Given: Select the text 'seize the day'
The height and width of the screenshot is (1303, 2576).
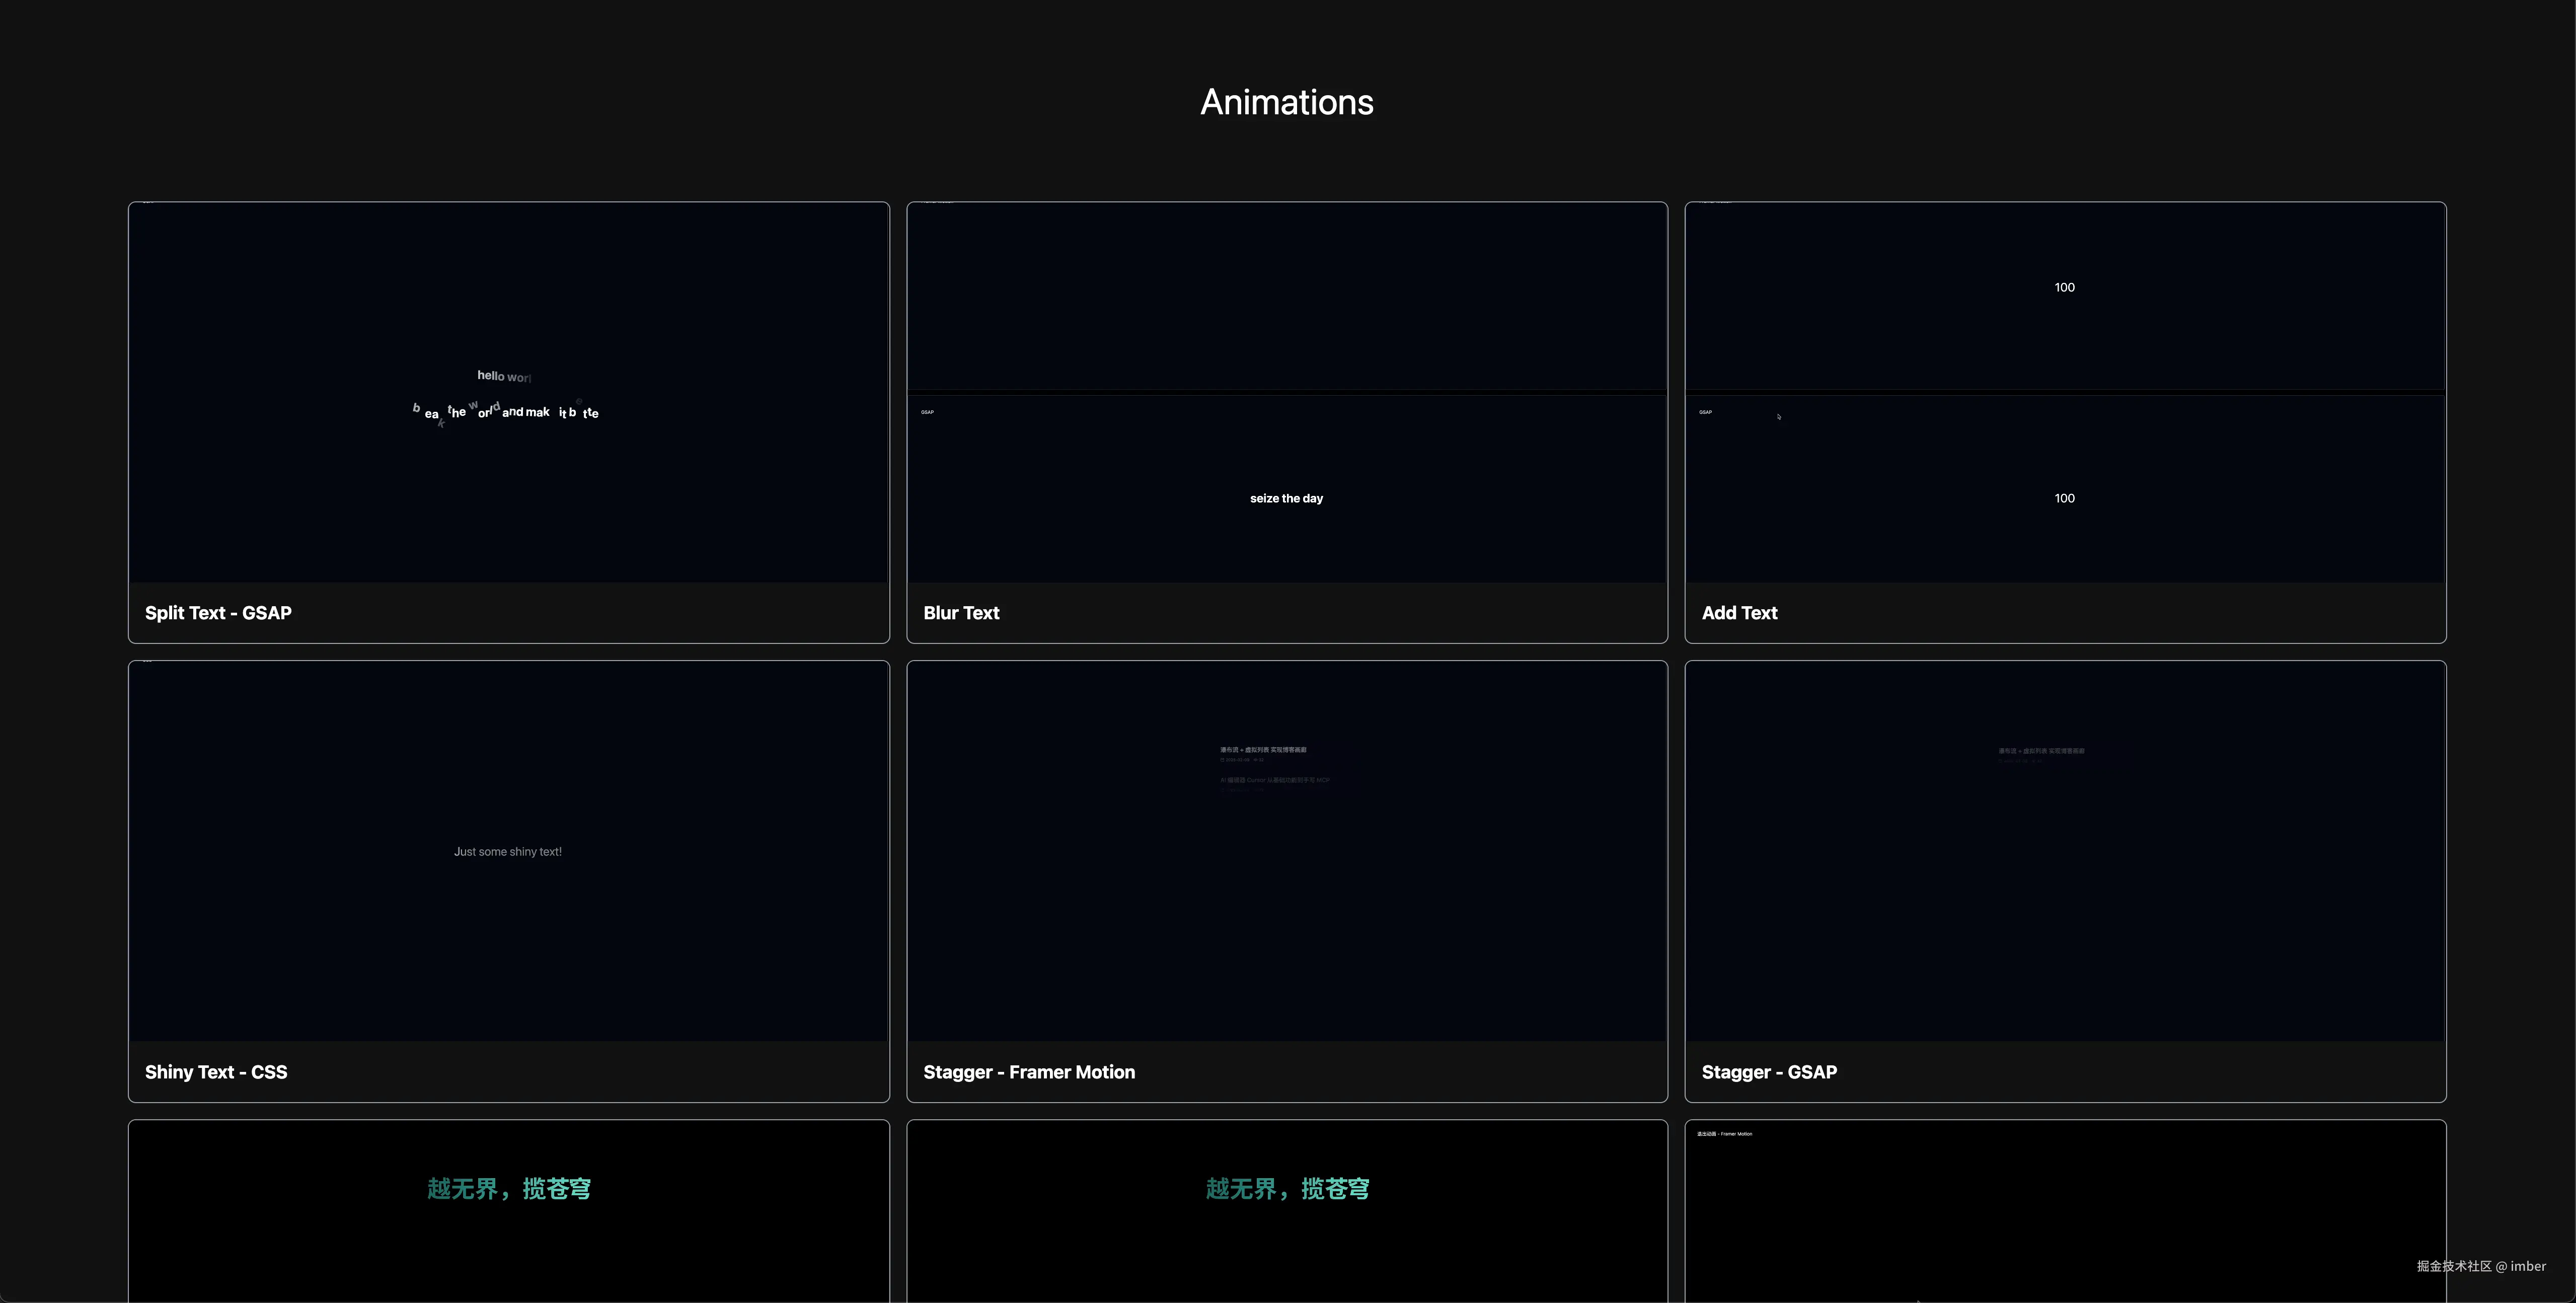Looking at the screenshot, I should tap(1286, 497).
